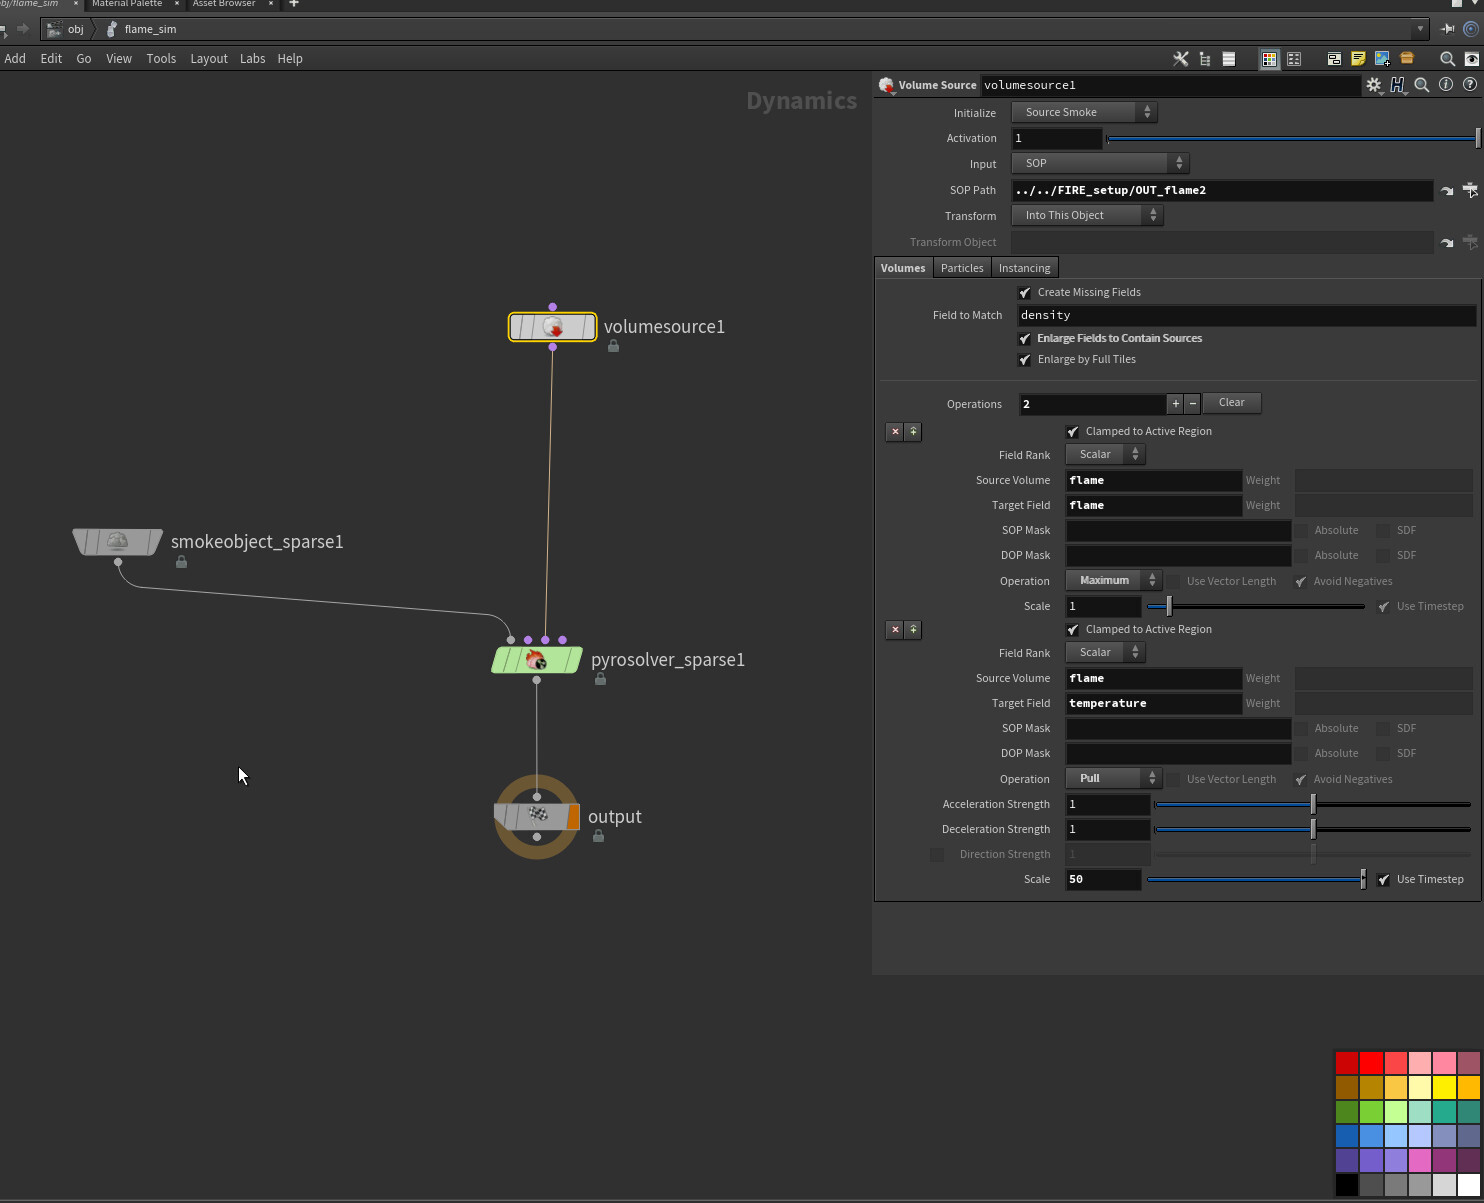Image resolution: width=1484 pixels, height=1203 pixels.
Task: Enable Absolute beside first SOP Mask
Action: [1302, 531]
